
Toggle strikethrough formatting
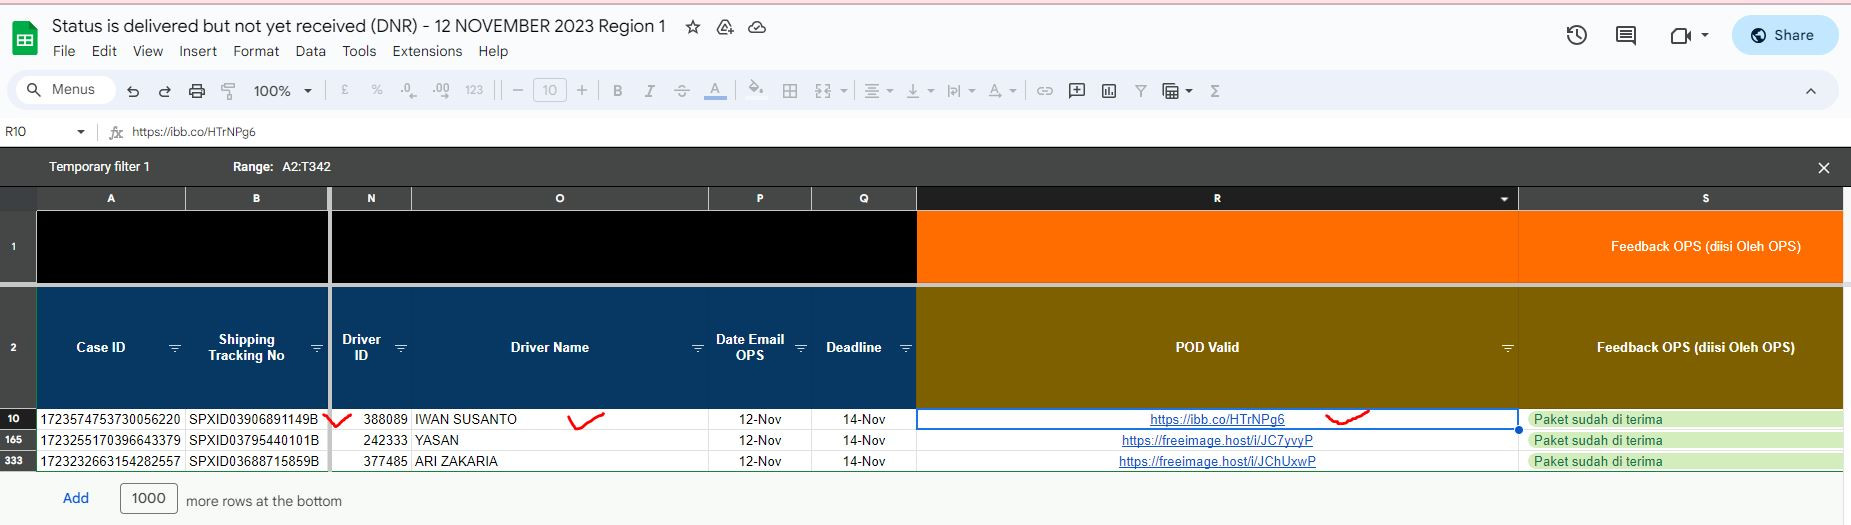[x=682, y=91]
